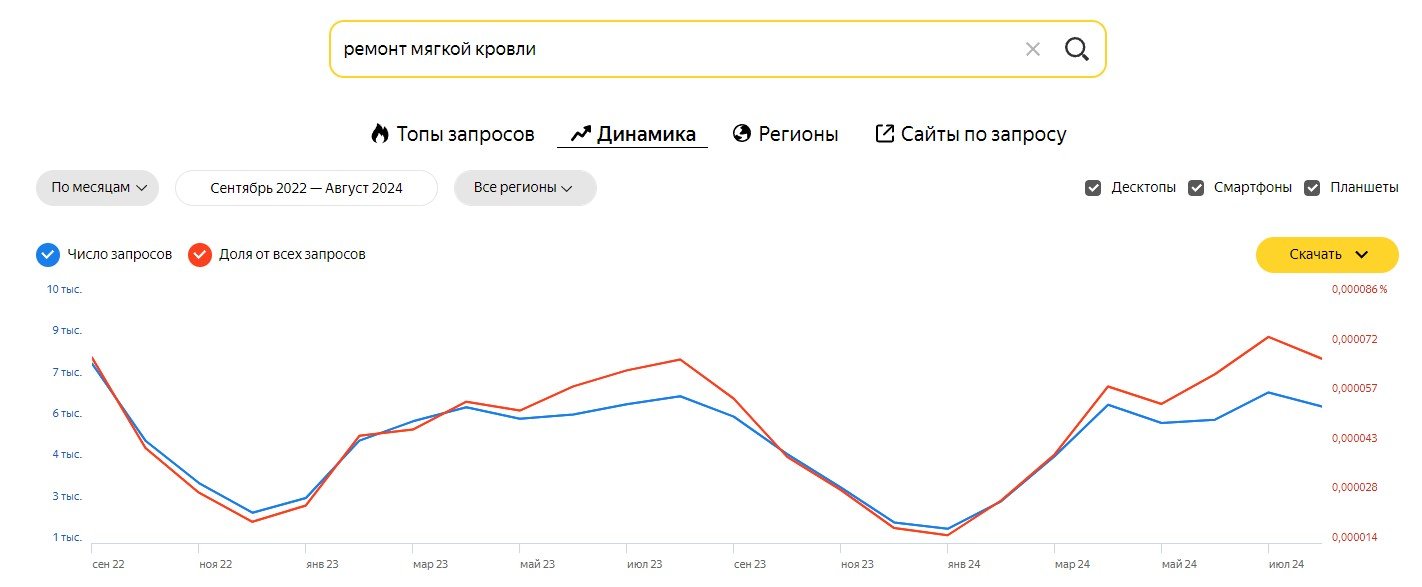Click the flame icon for Топы запросов
1422x587 pixels.
379,134
